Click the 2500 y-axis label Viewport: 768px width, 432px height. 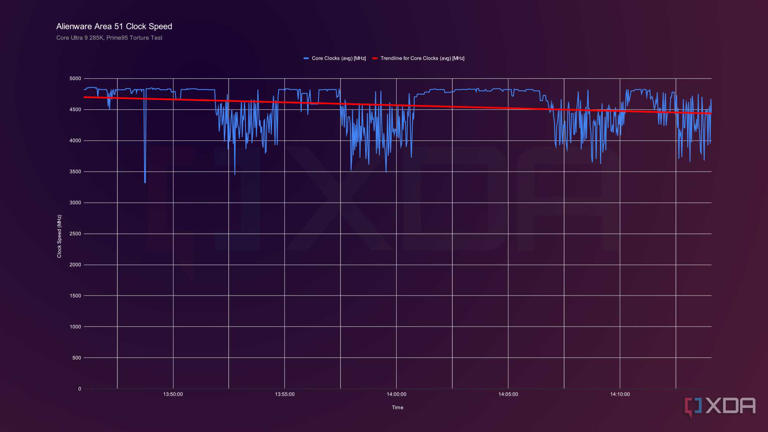75,234
